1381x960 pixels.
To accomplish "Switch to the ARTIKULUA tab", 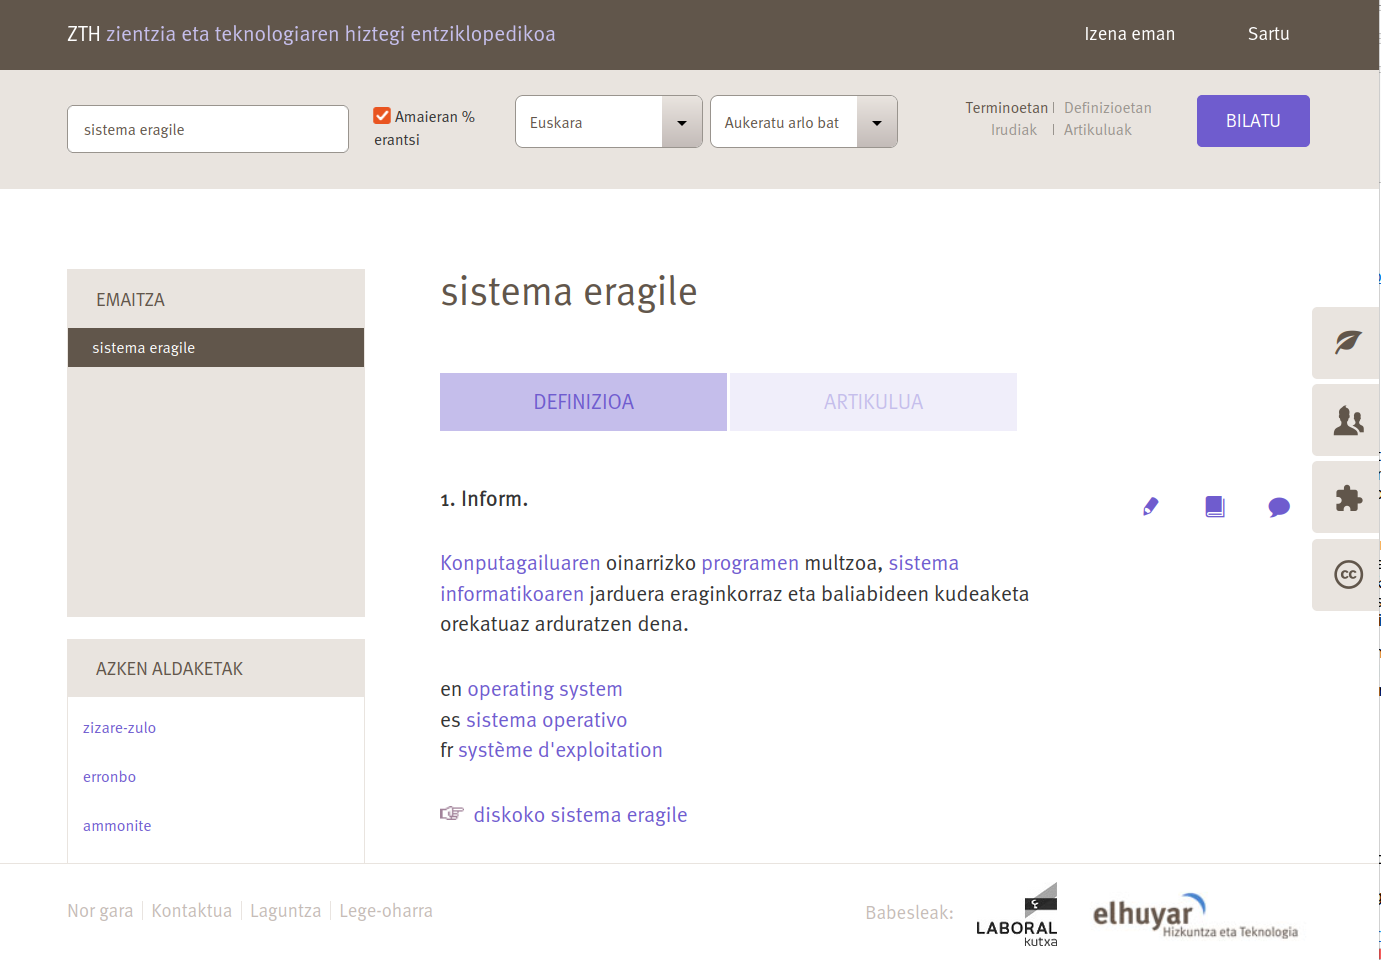I will [873, 402].
